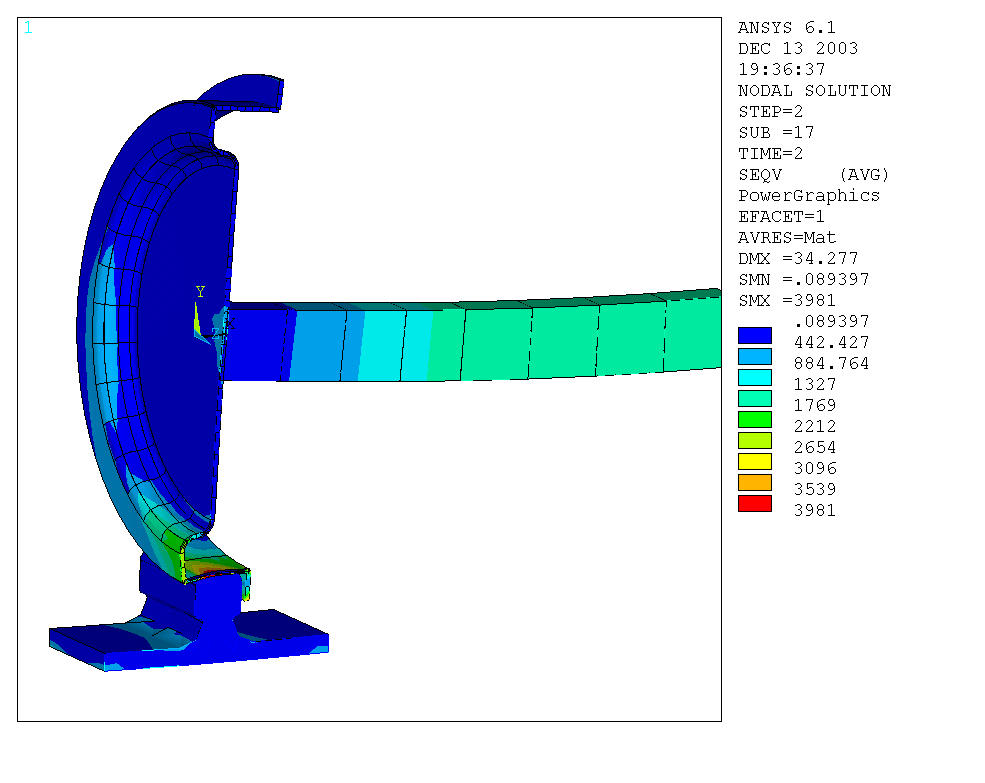Click the red legend swatch
985x783 pixels.
754,503
